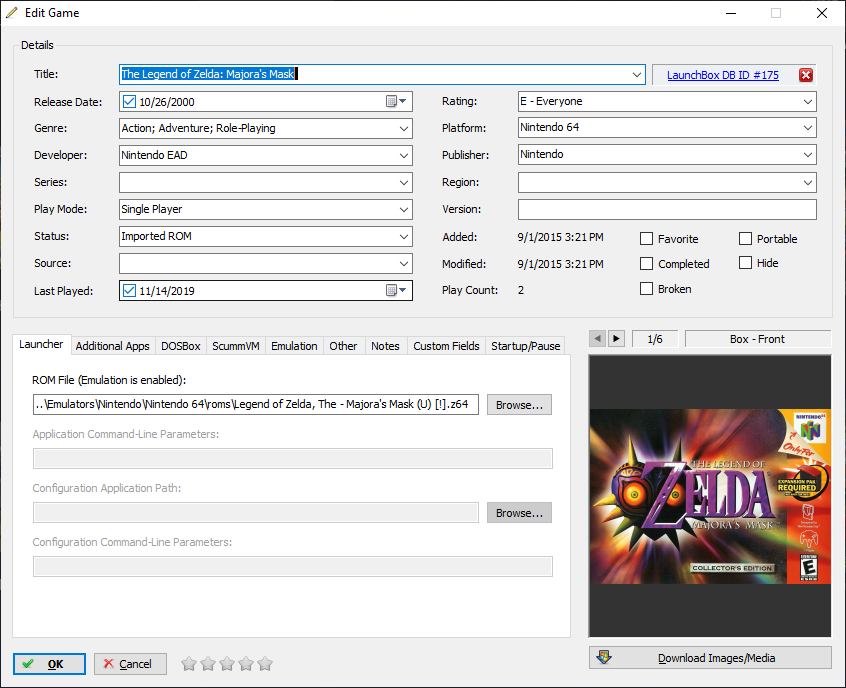This screenshot has height=688, width=846.
Task: Switch to the Additional Apps tab
Action: pos(112,346)
